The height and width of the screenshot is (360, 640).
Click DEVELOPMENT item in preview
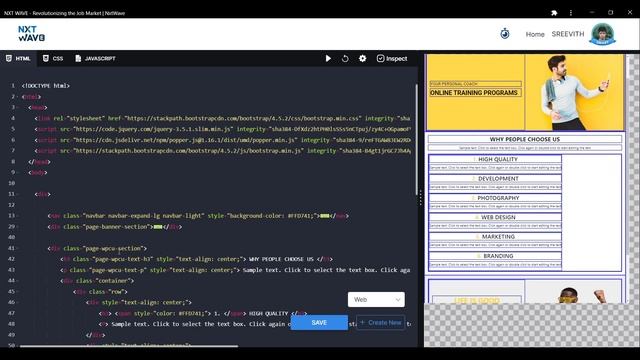(x=495, y=178)
